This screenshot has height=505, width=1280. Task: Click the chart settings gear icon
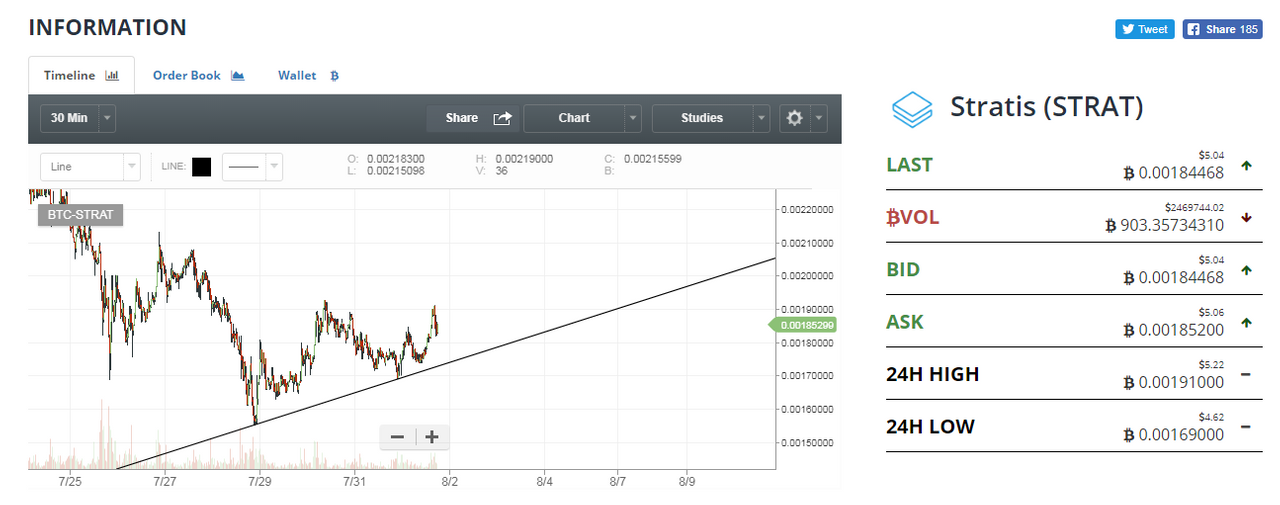(x=794, y=118)
